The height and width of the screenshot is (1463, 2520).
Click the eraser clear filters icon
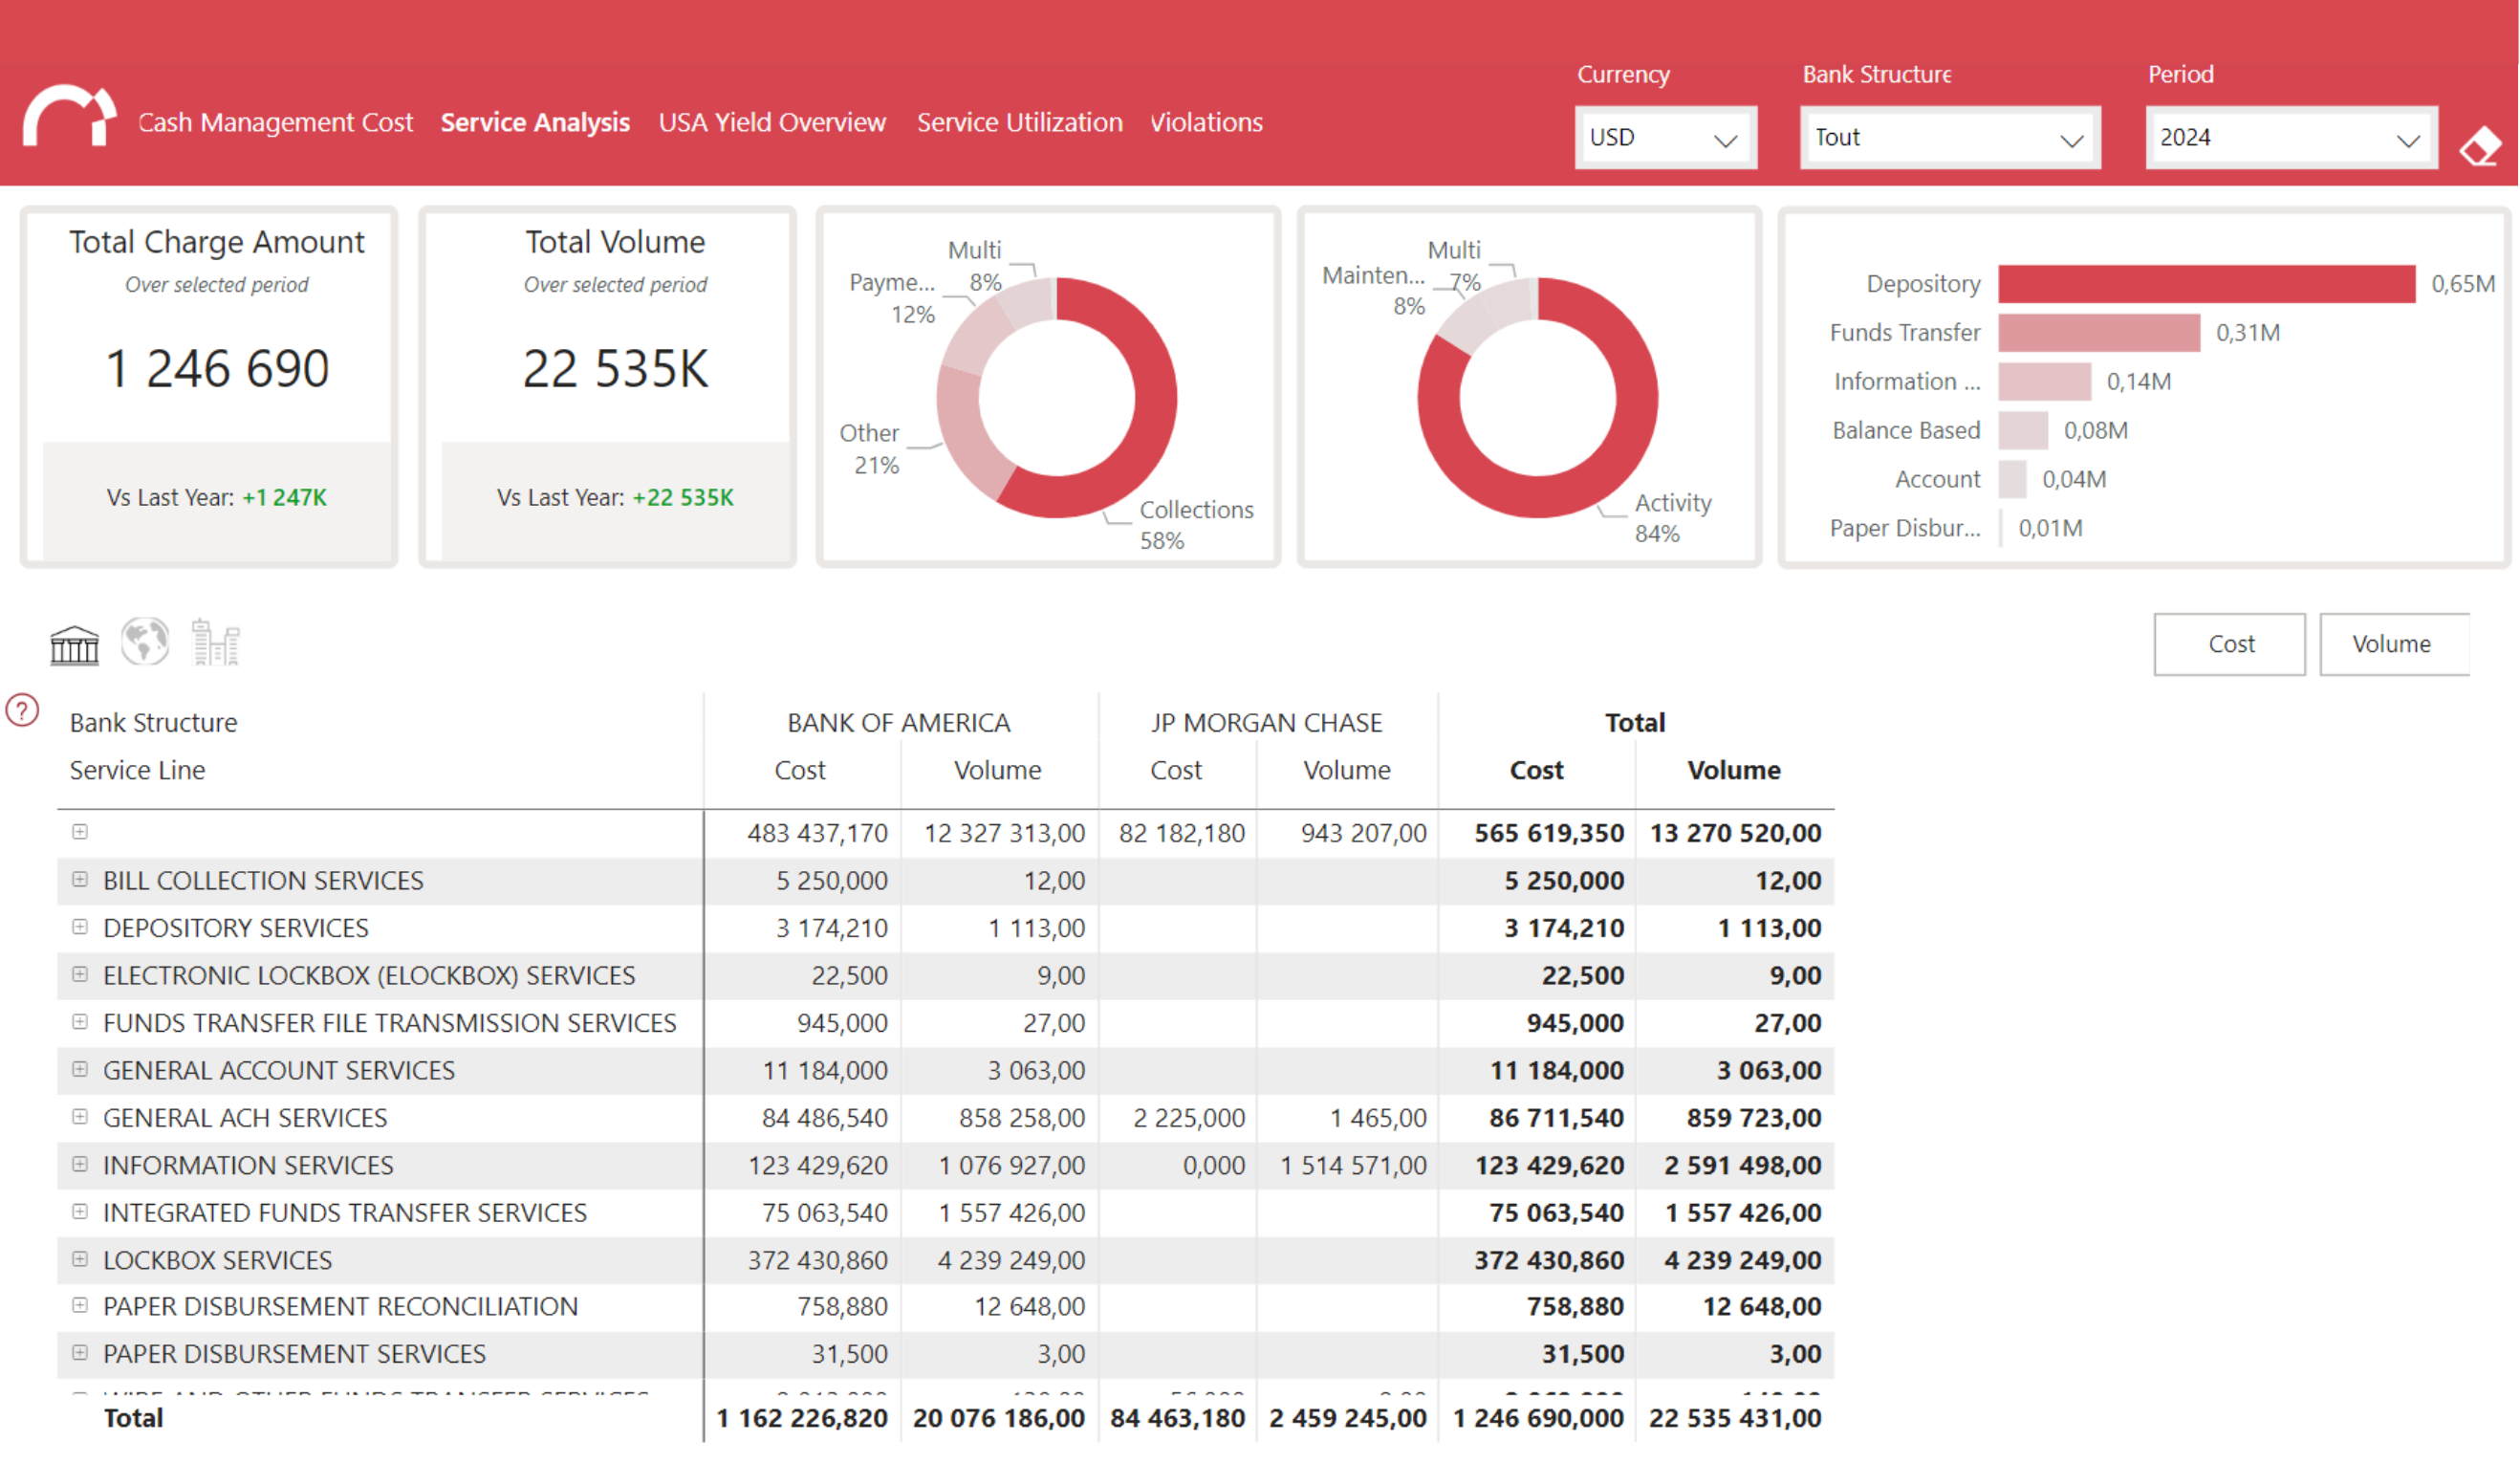(2479, 148)
